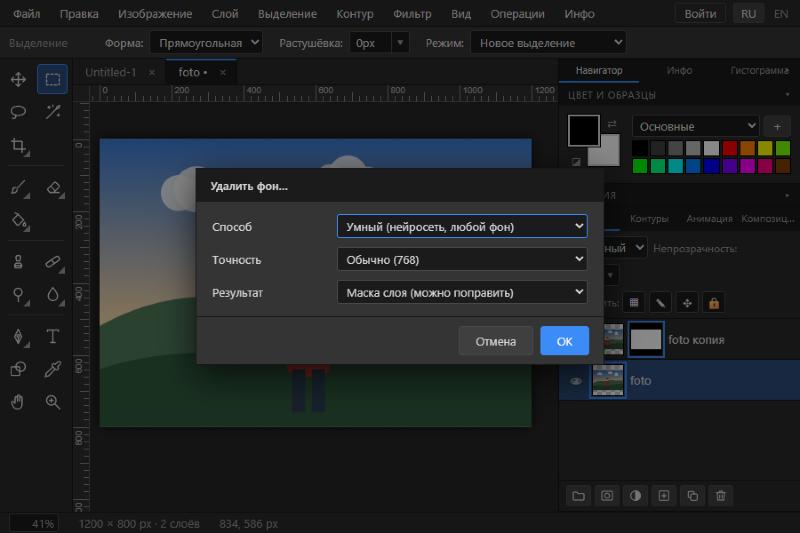
Task: Select the Rectangular selection tool
Action: pos(53,80)
